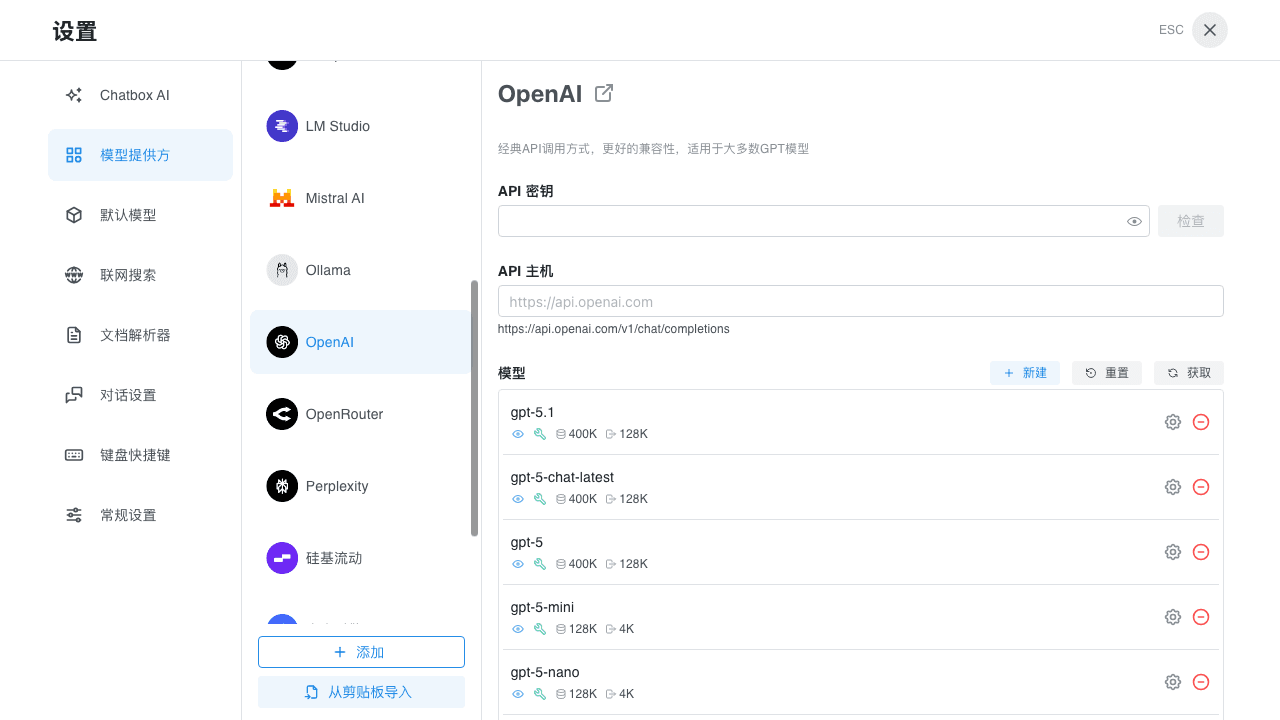Open the settings gear for gpt-5.1
The width and height of the screenshot is (1280, 720).
tap(1172, 422)
